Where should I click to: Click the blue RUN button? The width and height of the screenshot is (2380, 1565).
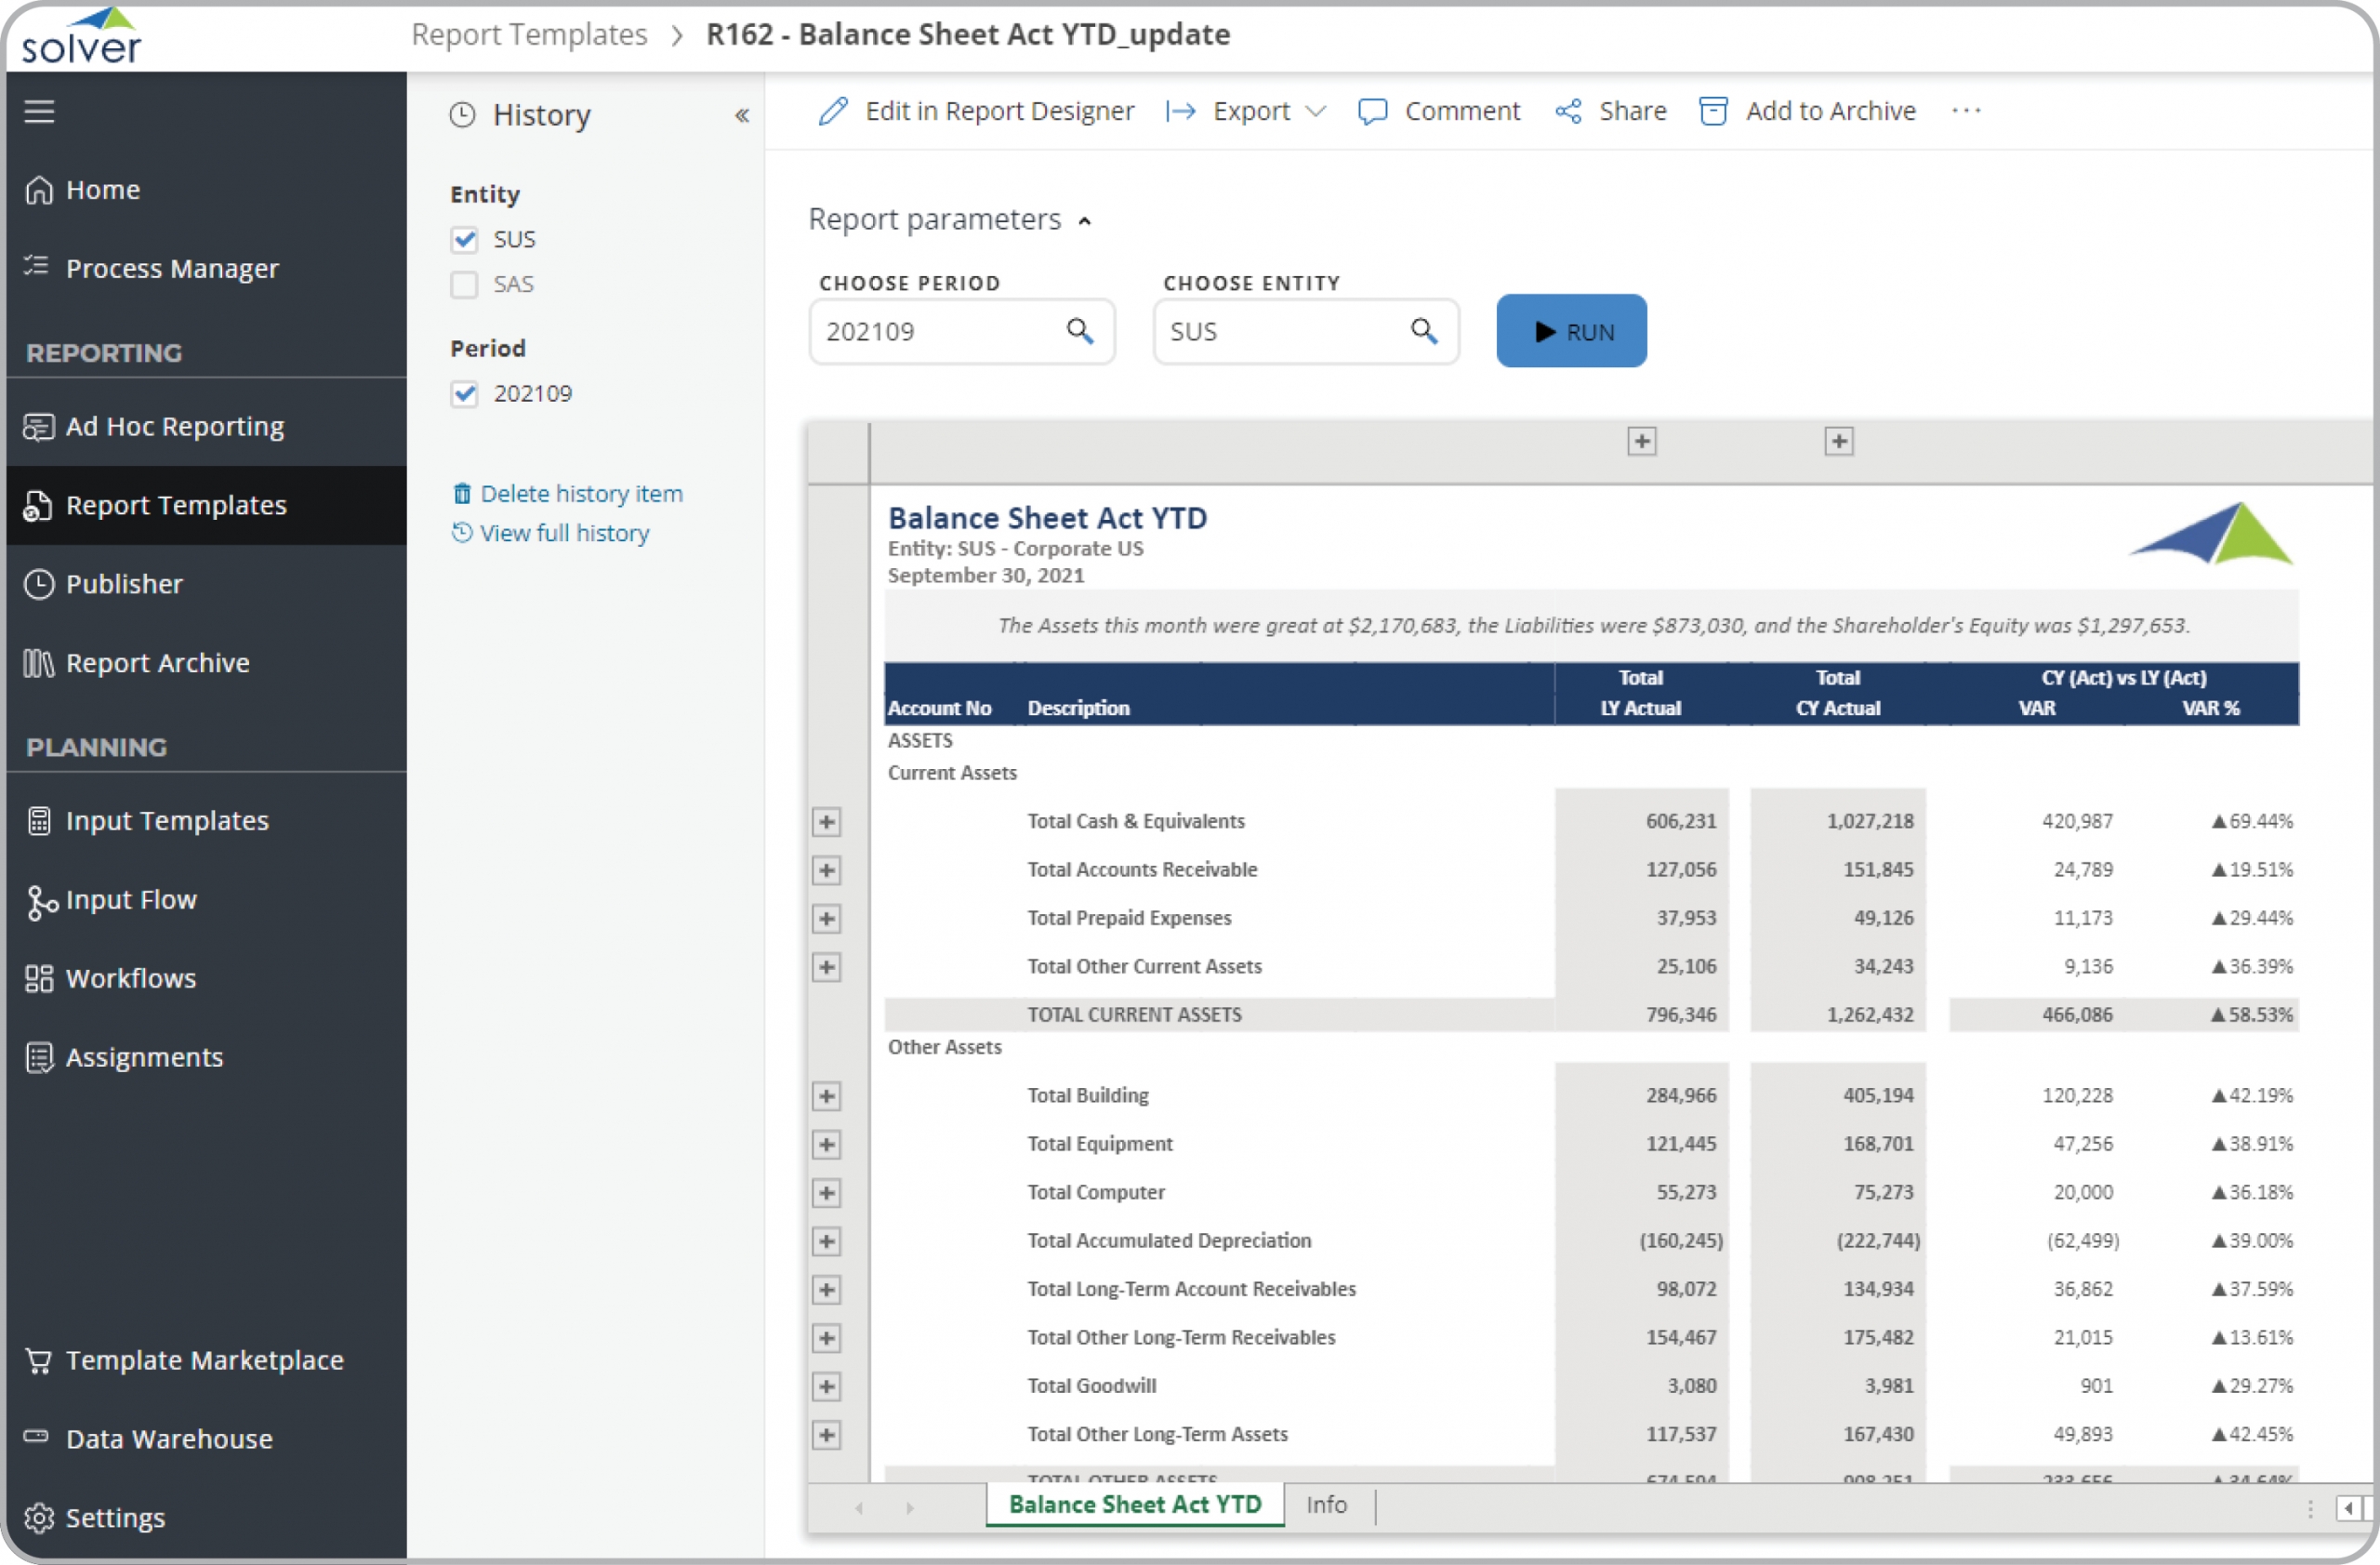click(1570, 331)
